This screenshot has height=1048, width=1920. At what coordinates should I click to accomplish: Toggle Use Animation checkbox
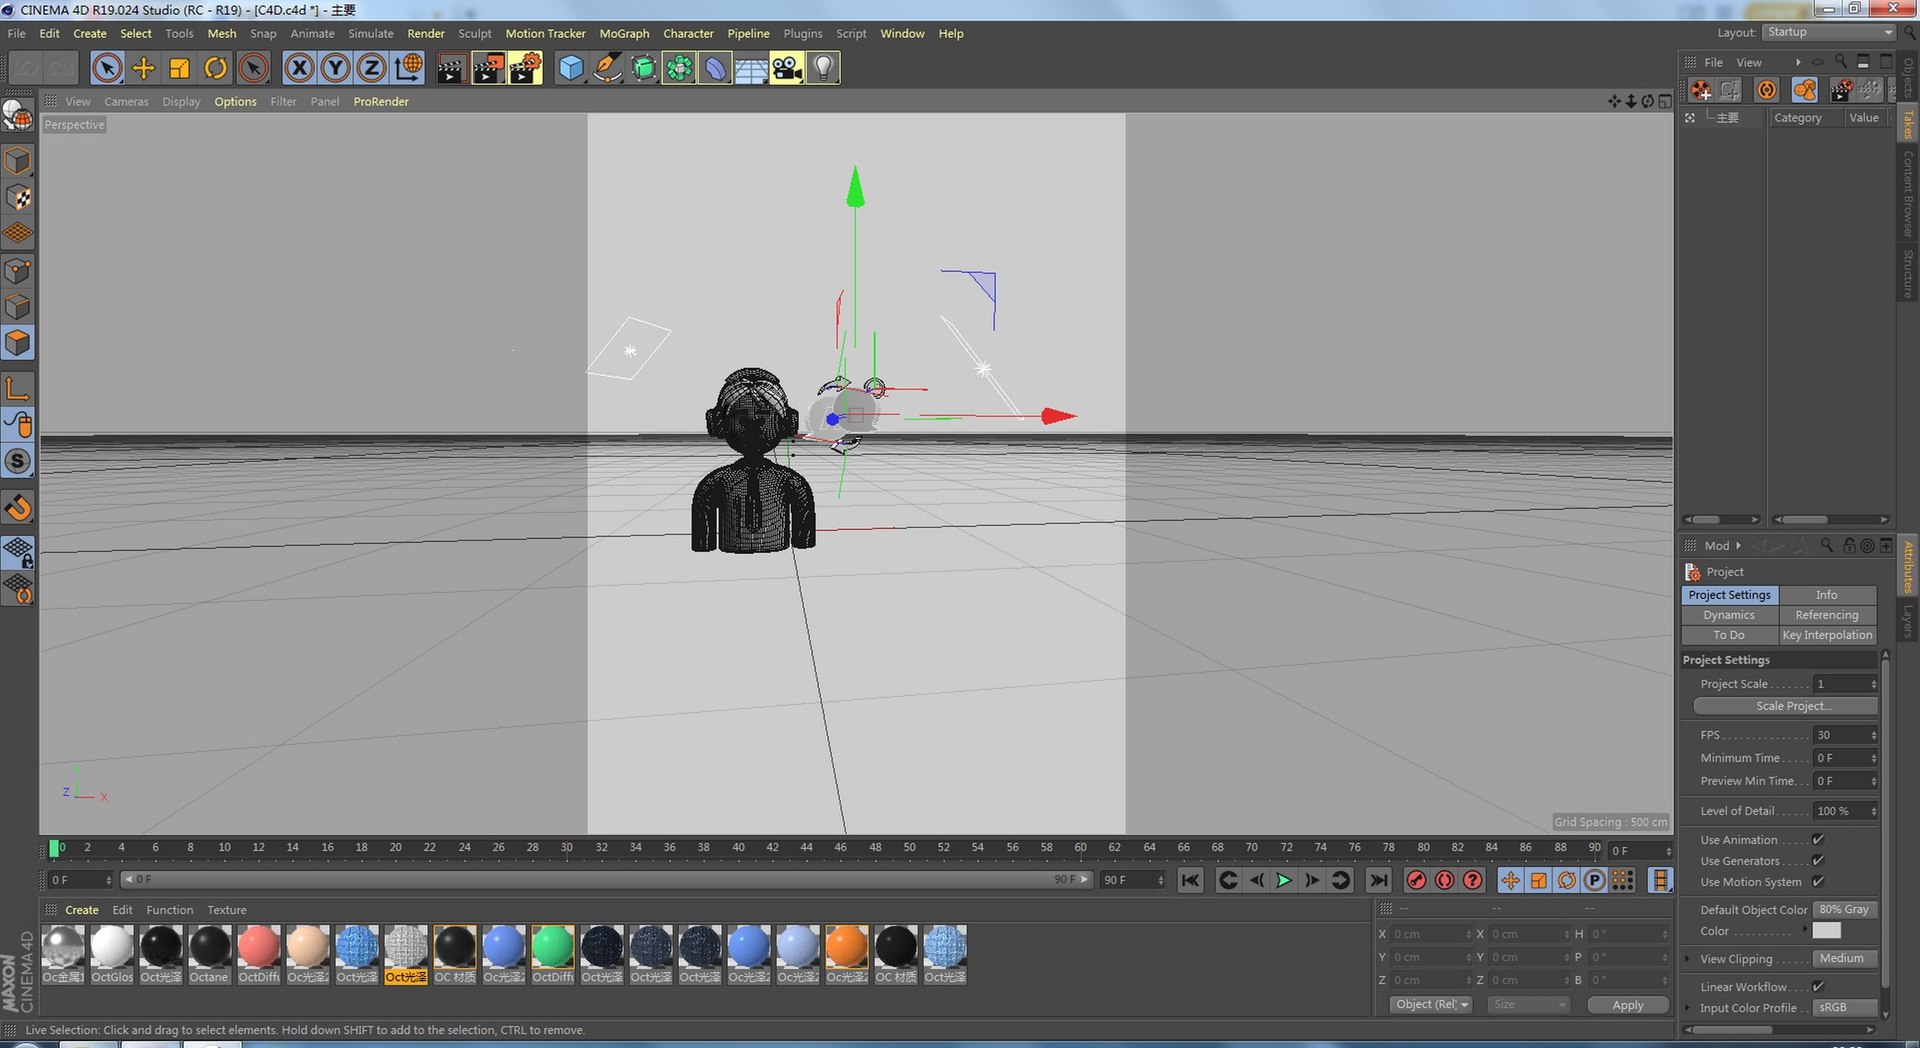(1818, 840)
